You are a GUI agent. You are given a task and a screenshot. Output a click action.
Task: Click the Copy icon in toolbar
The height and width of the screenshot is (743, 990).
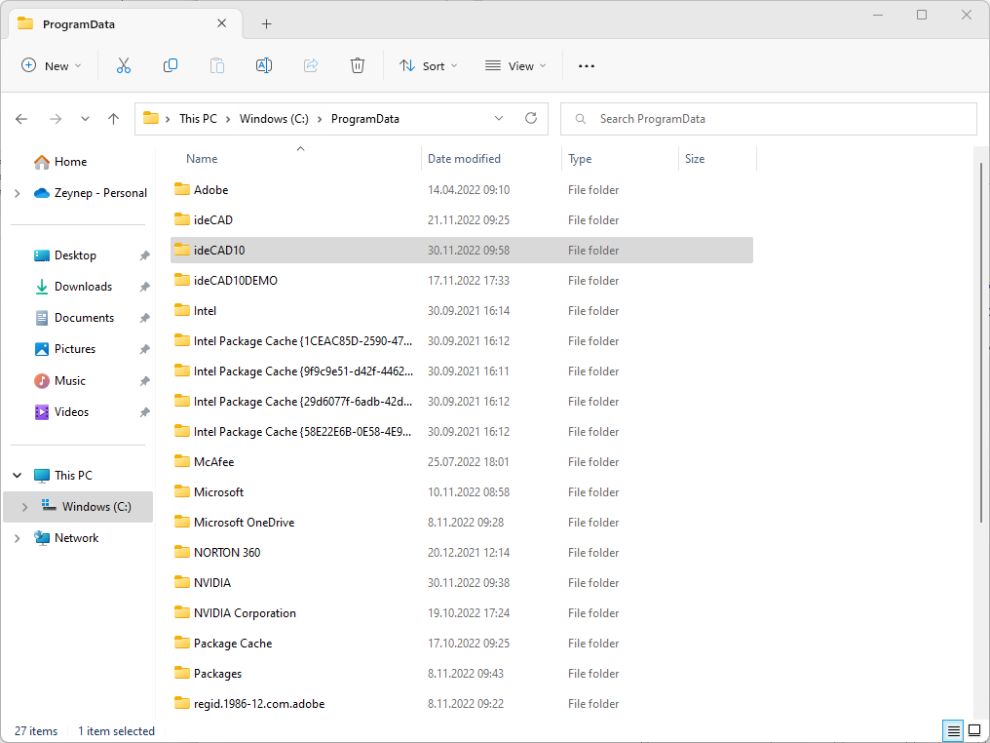(x=170, y=66)
